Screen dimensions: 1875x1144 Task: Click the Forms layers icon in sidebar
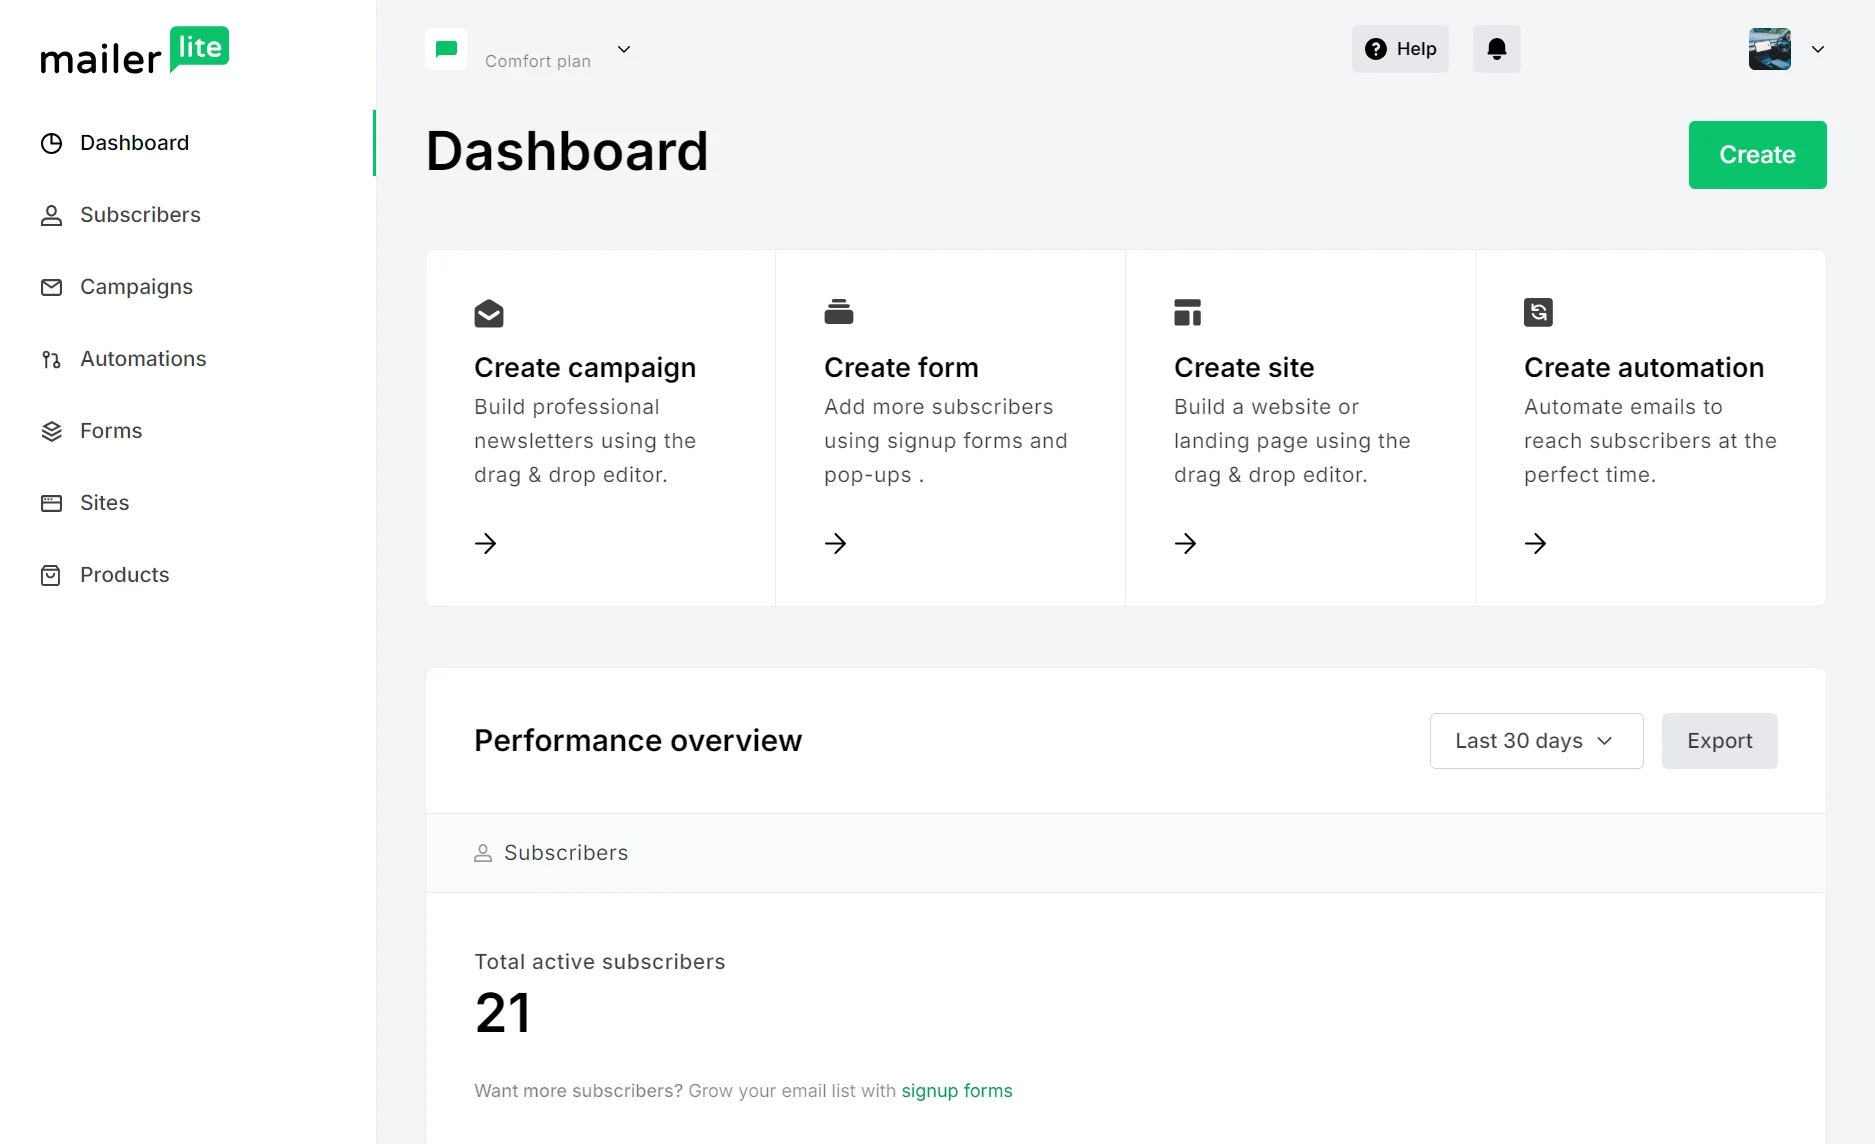(51, 431)
